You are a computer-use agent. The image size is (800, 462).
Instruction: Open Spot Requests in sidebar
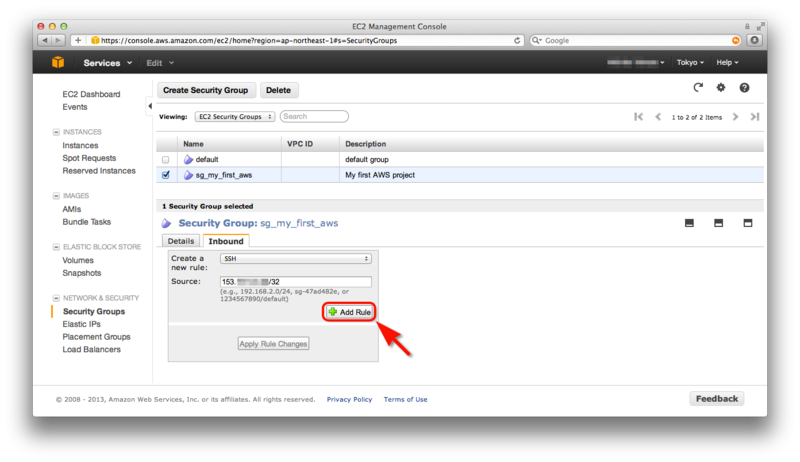coord(89,158)
